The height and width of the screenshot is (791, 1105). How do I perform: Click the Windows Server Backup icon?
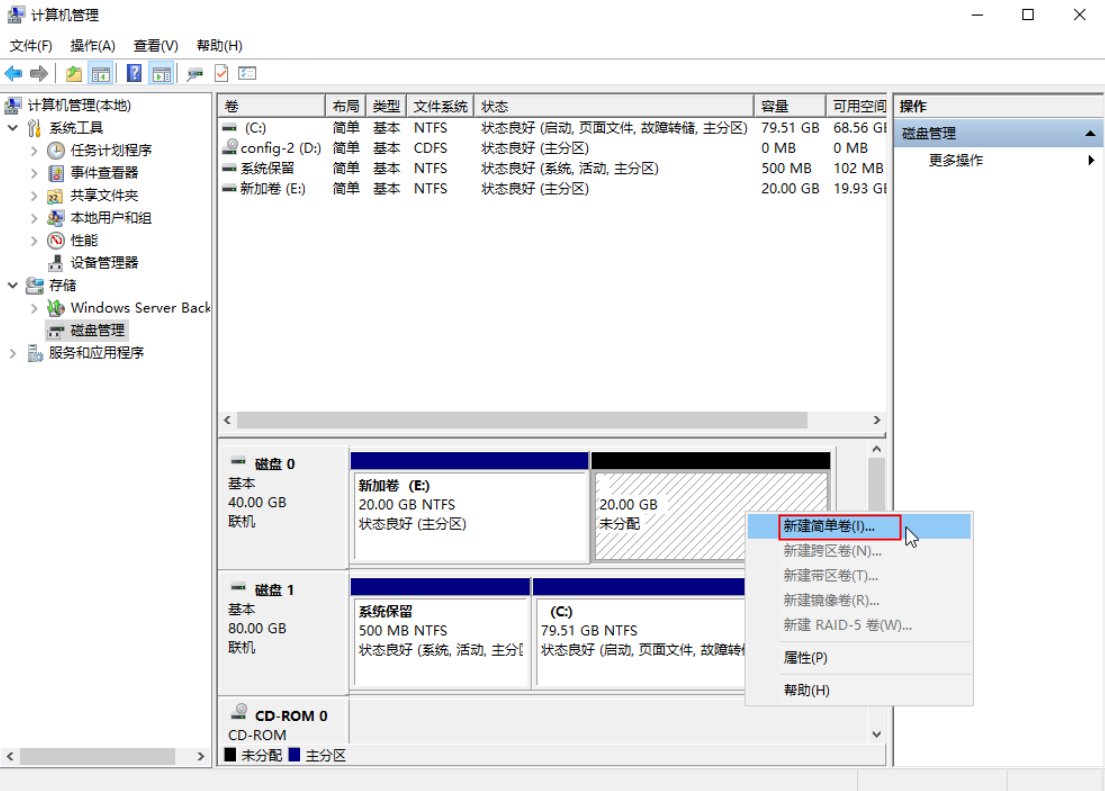coord(56,308)
